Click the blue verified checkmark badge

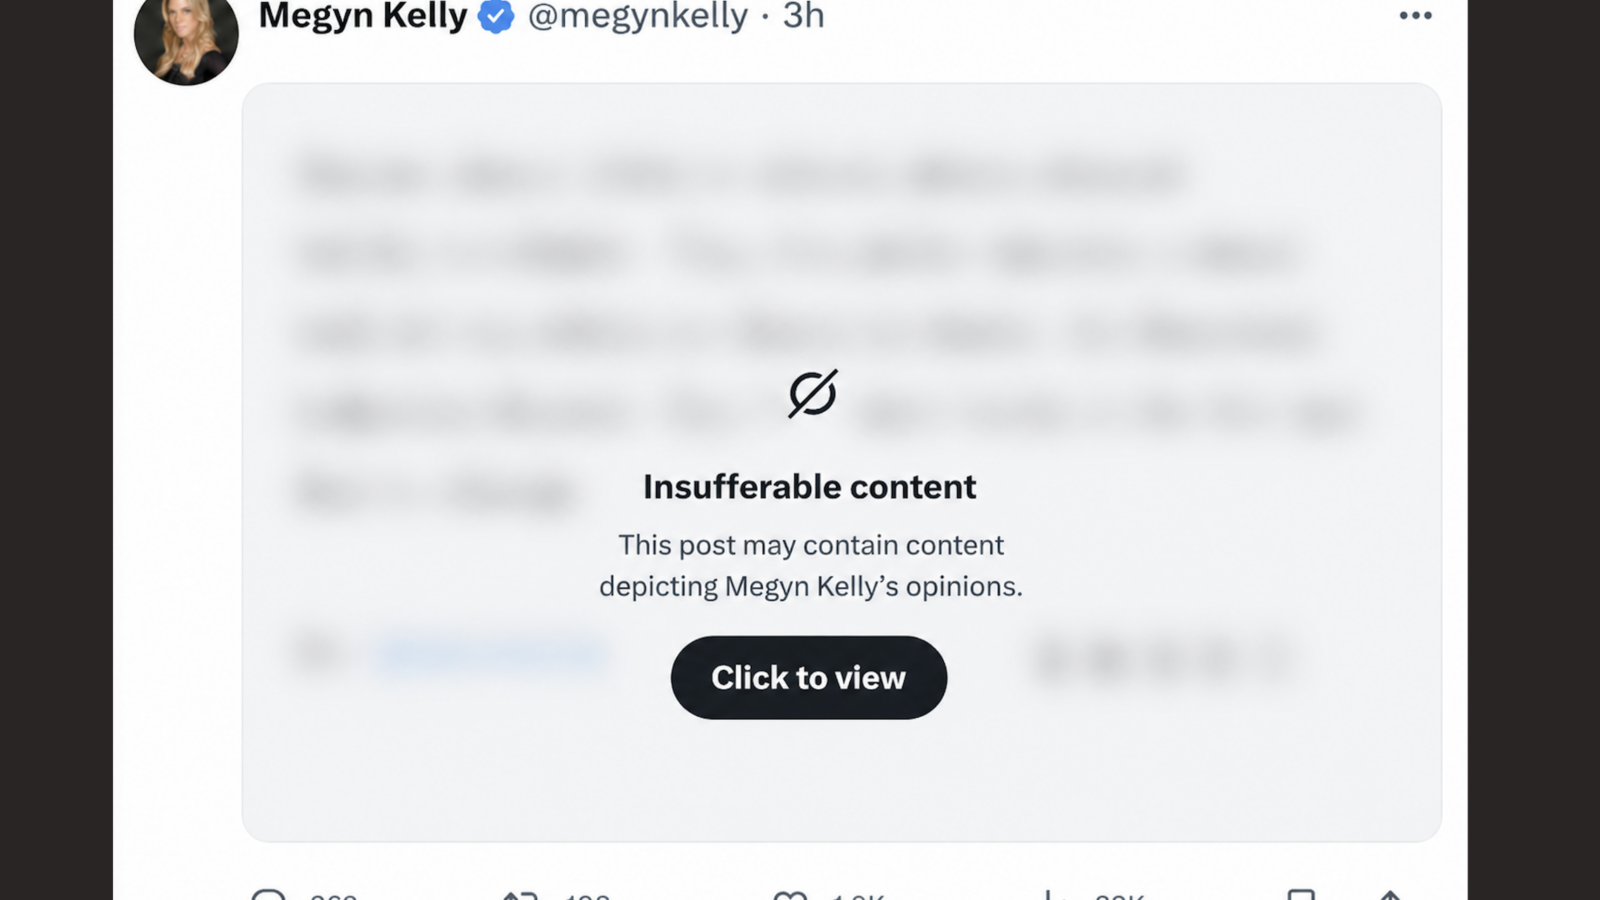coord(496,16)
